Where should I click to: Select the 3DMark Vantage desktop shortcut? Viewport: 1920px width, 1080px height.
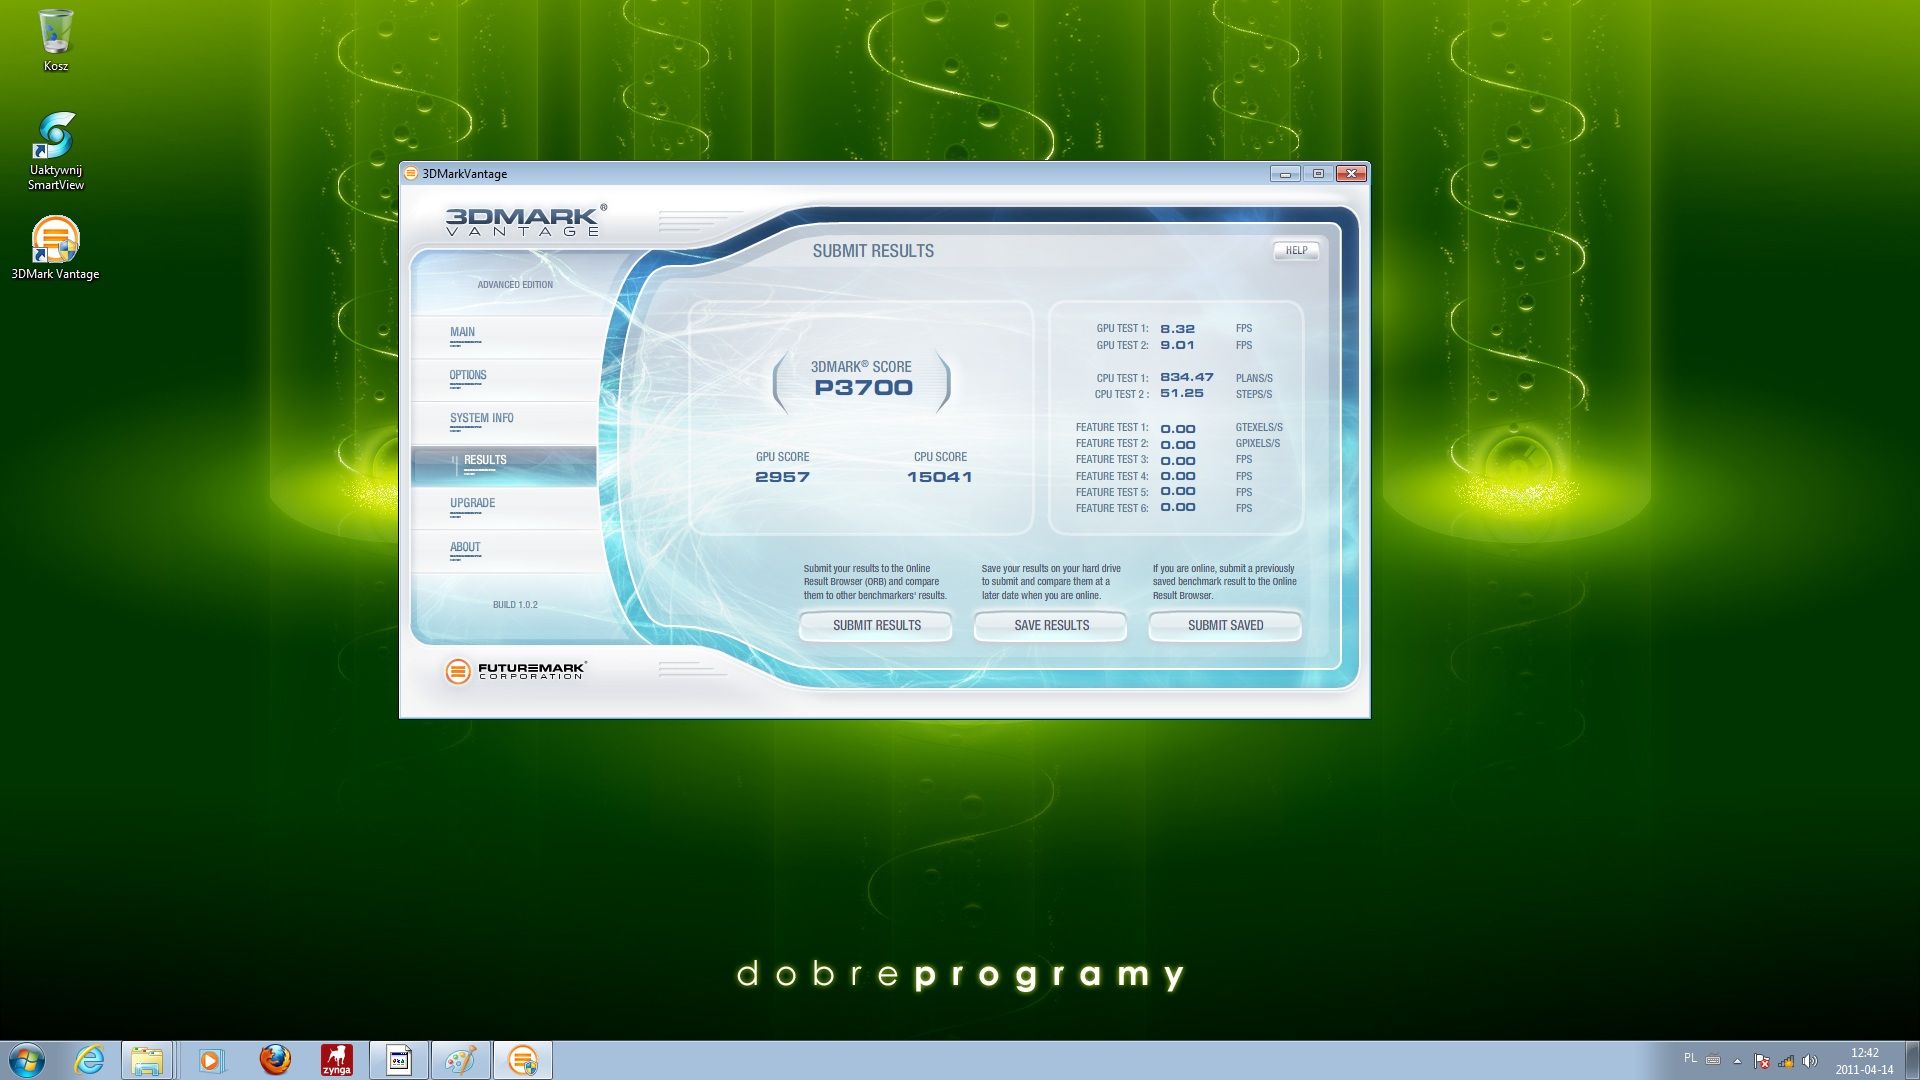(55, 248)
